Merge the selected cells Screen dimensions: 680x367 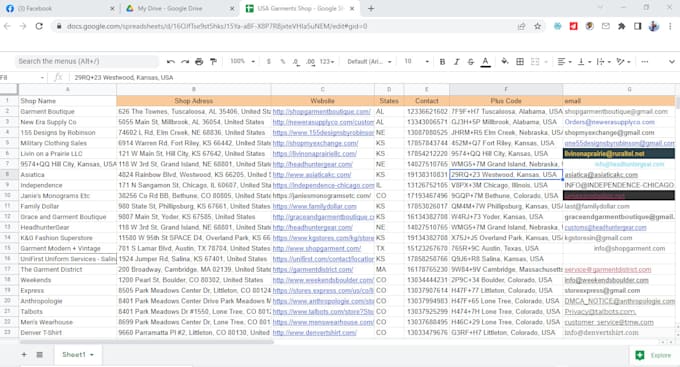pos(535,62)
